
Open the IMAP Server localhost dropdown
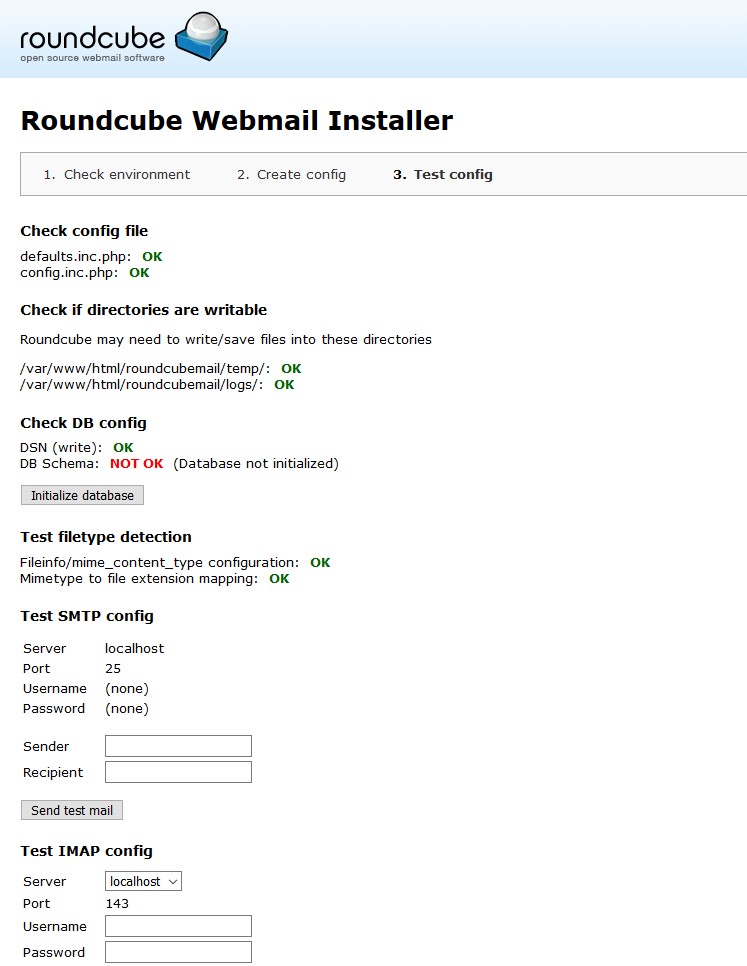pos(143,882)
